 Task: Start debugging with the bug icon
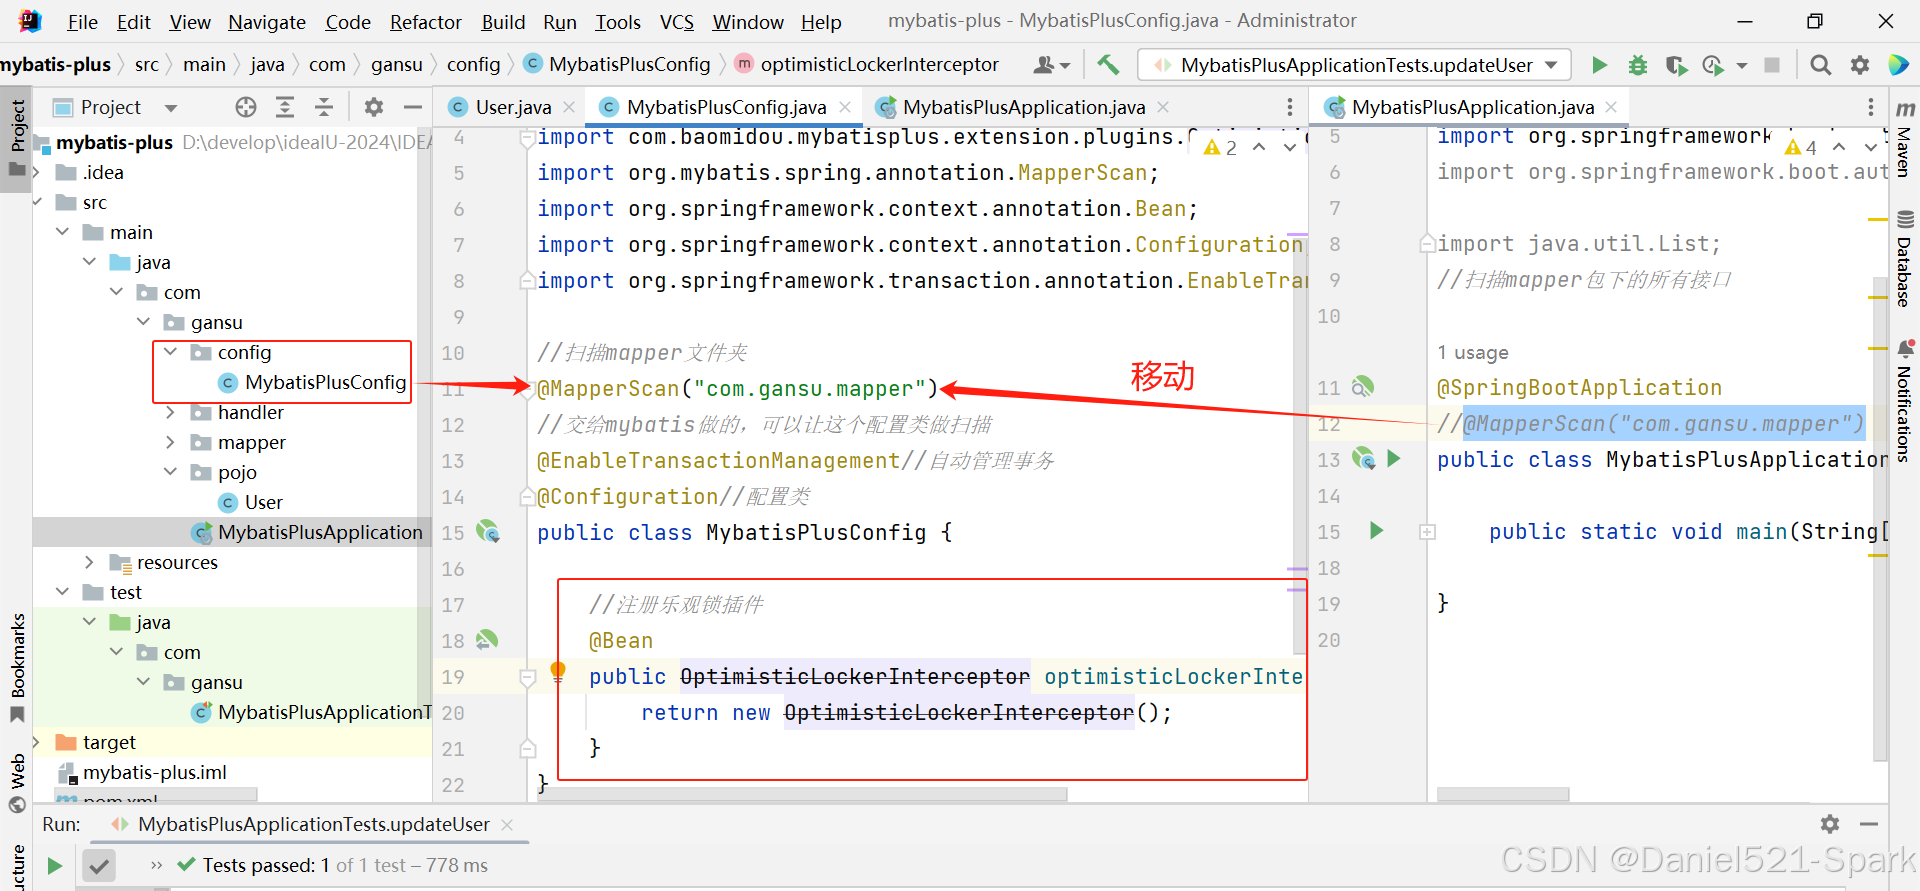tap(1638, 65)
